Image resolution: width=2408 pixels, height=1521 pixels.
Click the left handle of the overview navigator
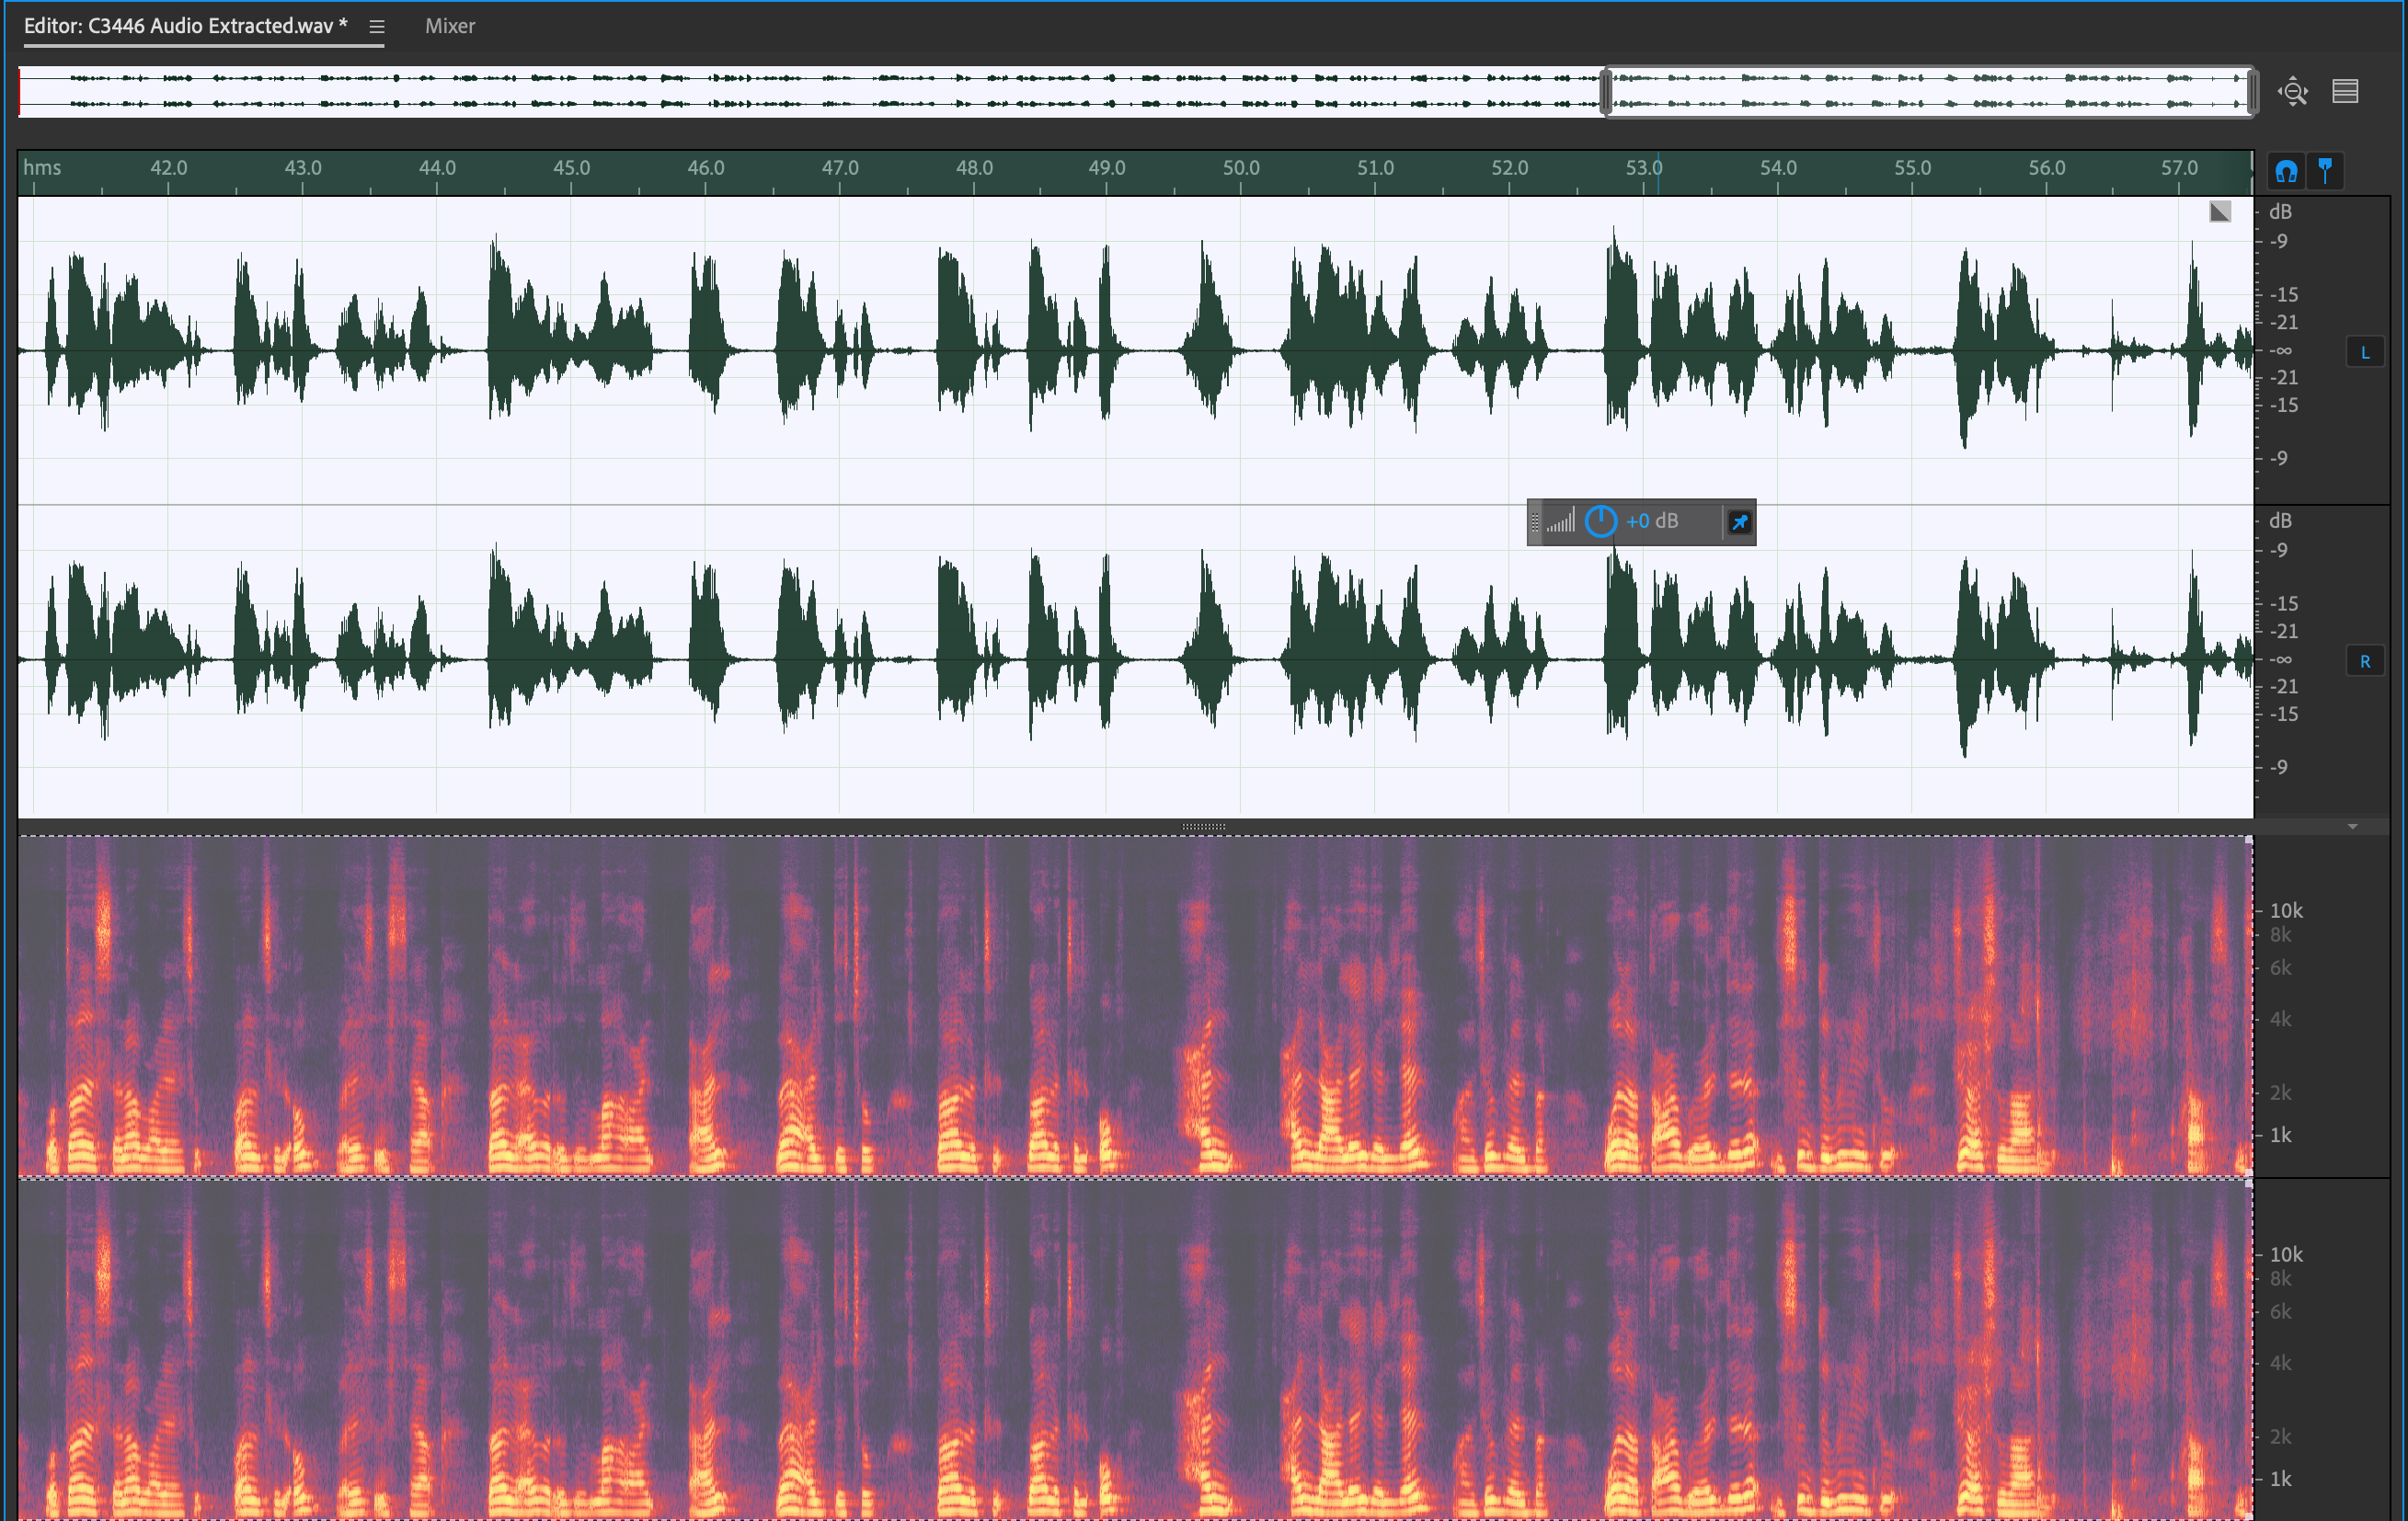(x=1606, y=92)
